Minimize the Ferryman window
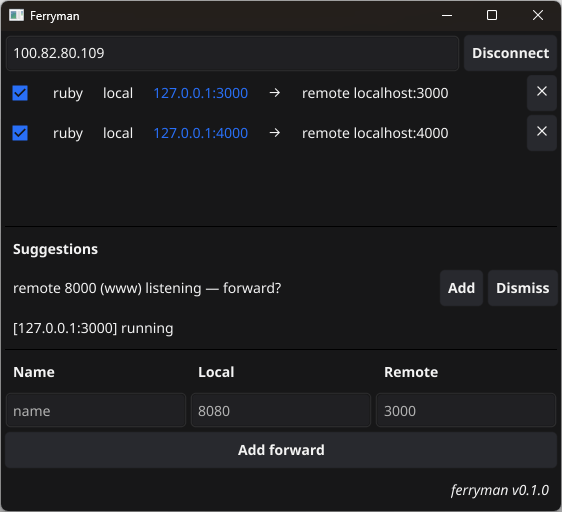Image resolution: width=562 pixels, height=512 pixels. [447, 15]
